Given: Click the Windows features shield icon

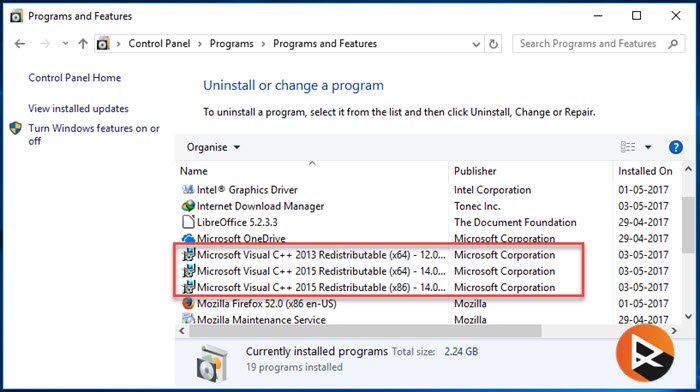Looking at the screenshot, I should (16, 129).
